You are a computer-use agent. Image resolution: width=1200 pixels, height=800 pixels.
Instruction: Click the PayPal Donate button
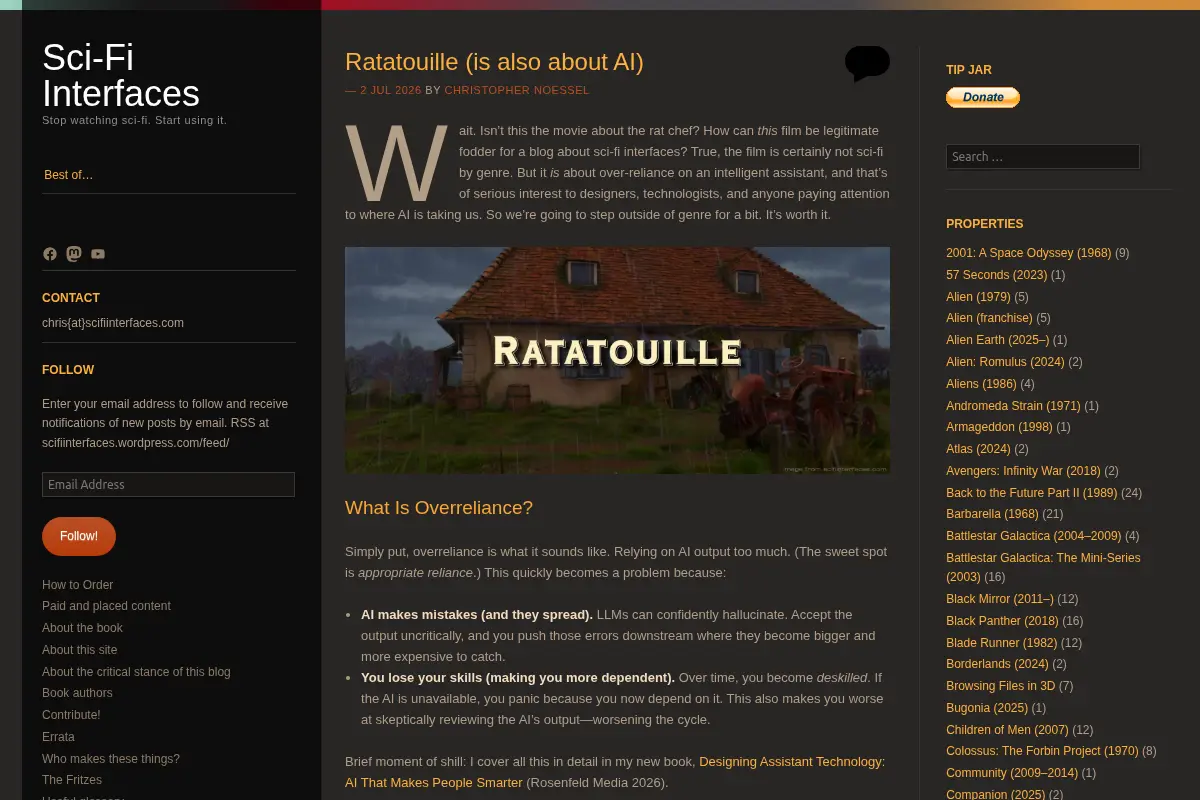click(983, 97)
